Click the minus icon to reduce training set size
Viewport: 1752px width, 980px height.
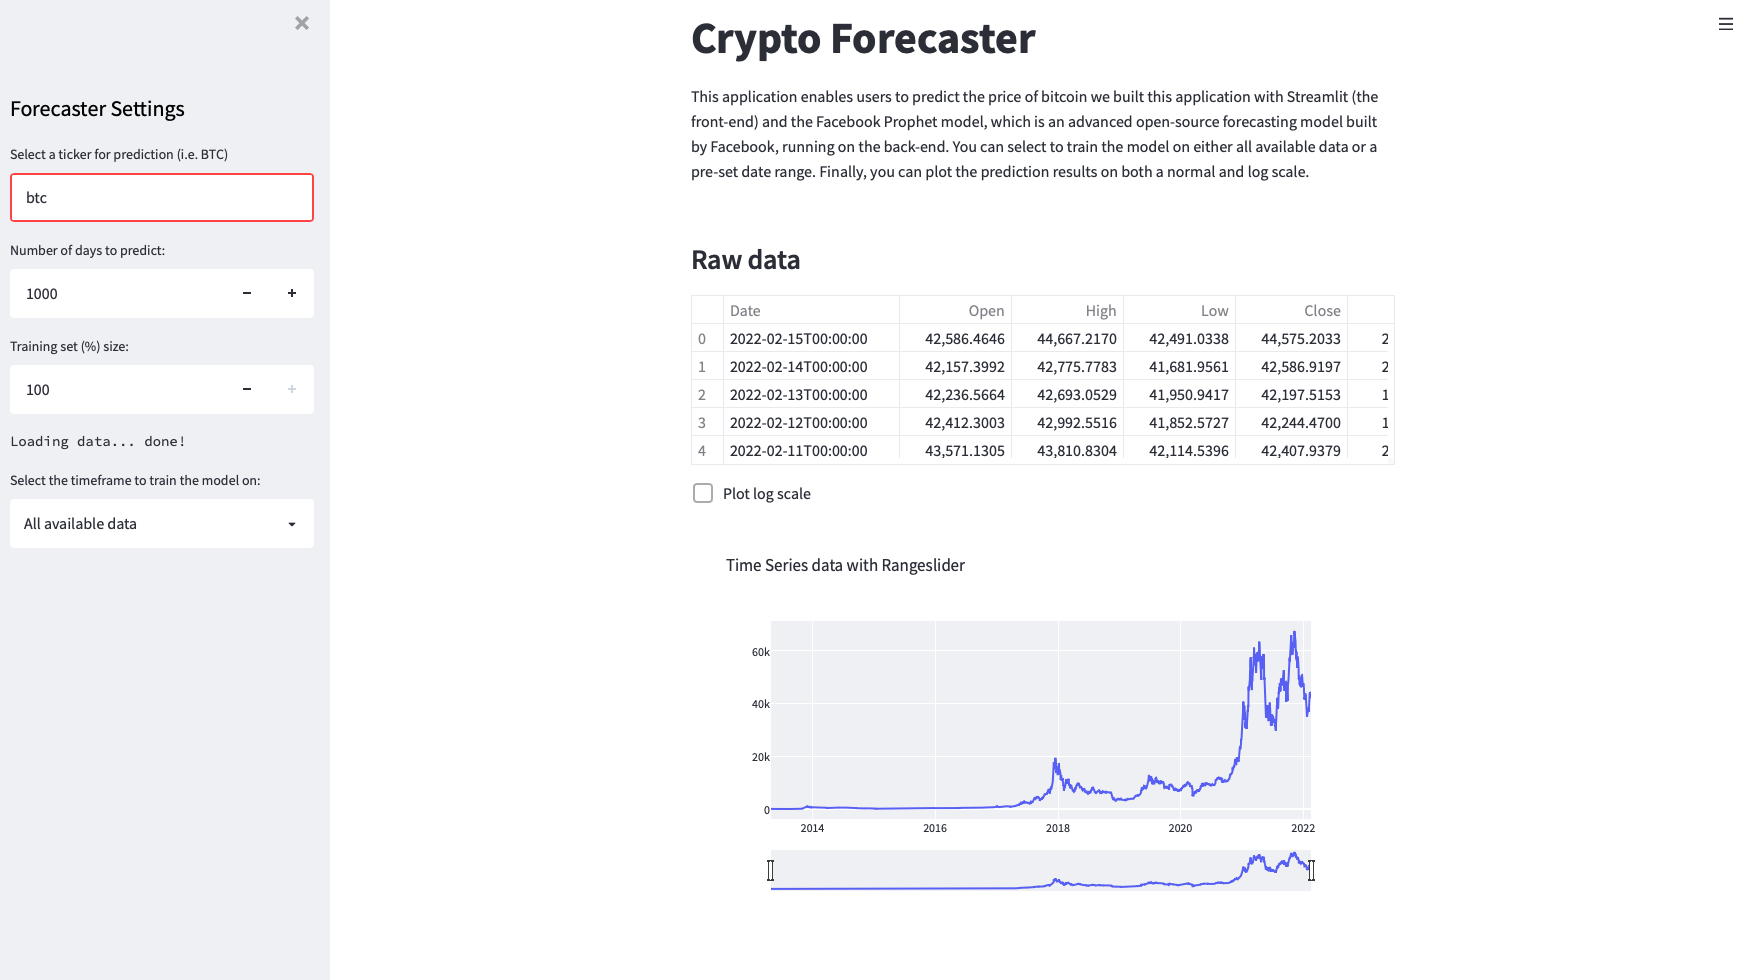(245, 389)
